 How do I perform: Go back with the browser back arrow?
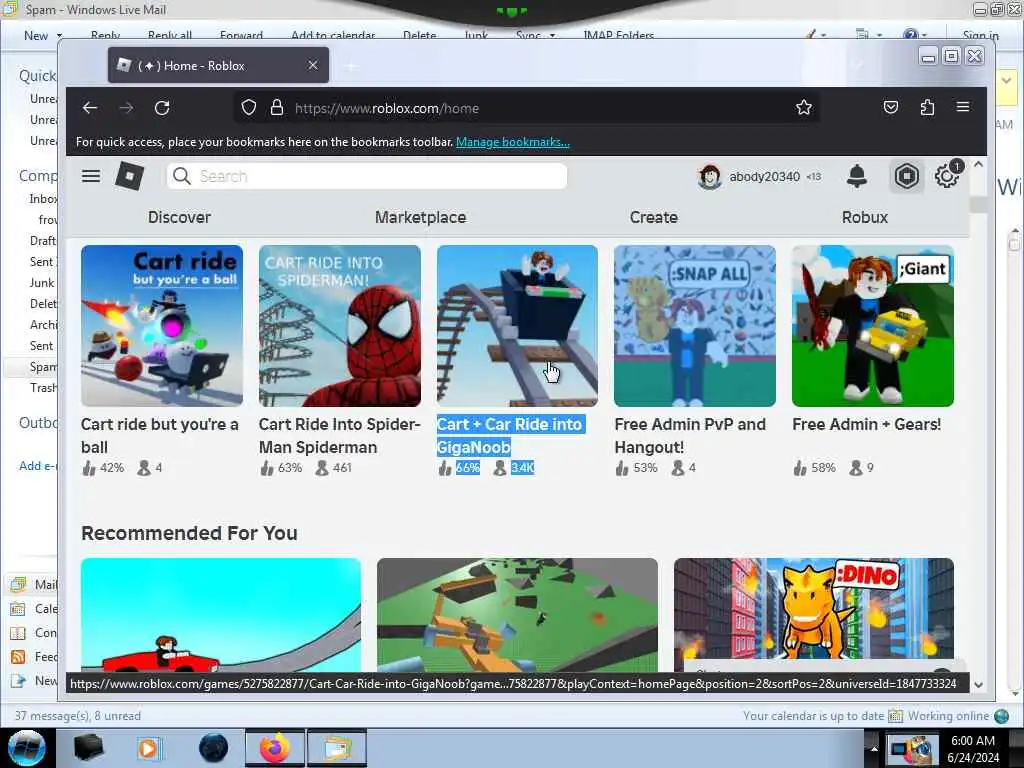pyautogui.click(x=90, y=108)
